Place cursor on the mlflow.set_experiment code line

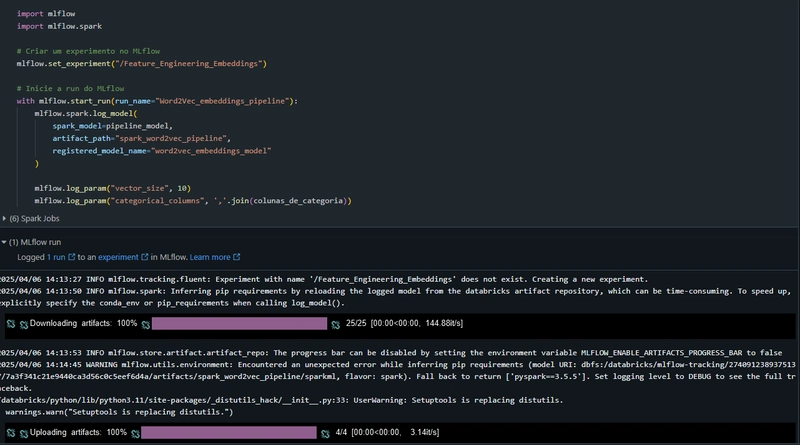(x=142, y=63)
